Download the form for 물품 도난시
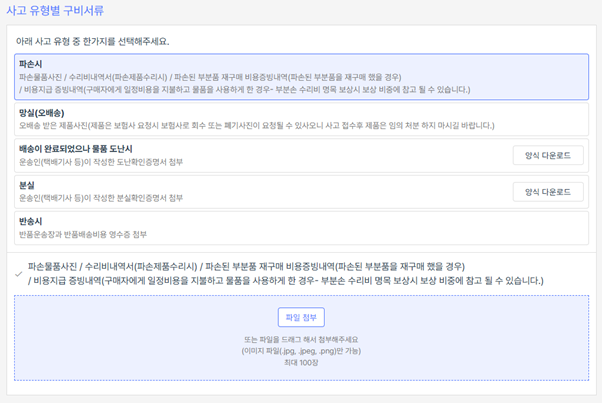This screenshot has width=602, height=403. [547, 155]
